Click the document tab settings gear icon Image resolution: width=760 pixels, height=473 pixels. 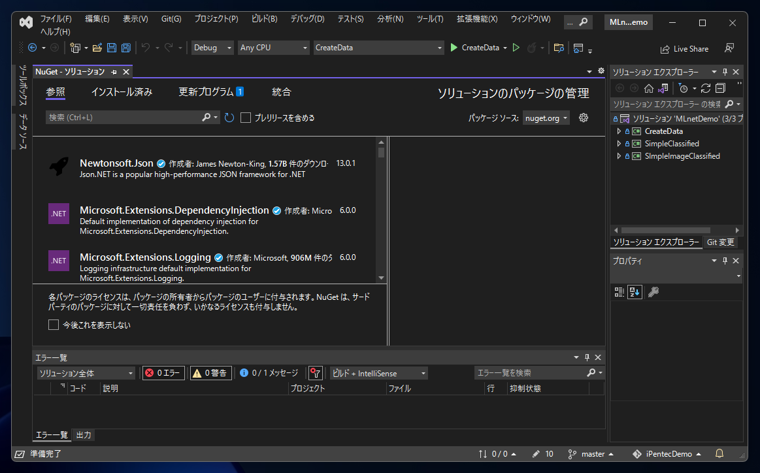(601, 71)
